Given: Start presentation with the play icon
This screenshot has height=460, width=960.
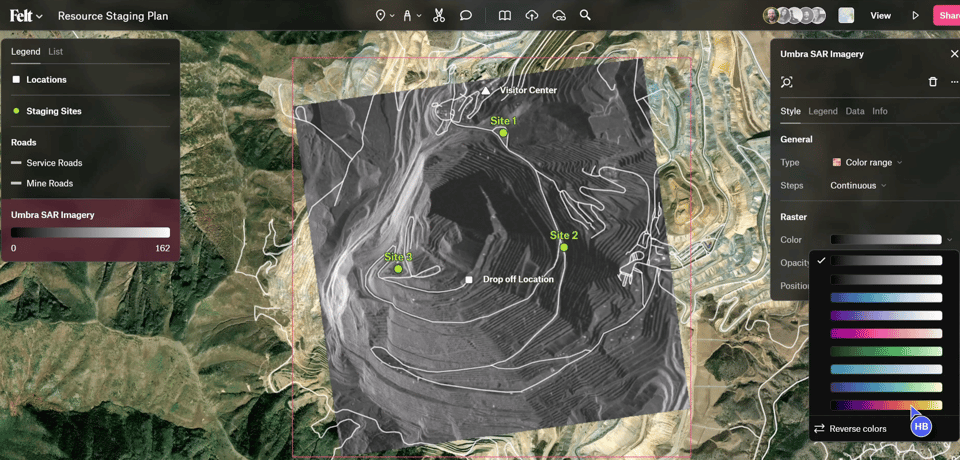Looking at the screenshot, I should [x=915, y=15].
